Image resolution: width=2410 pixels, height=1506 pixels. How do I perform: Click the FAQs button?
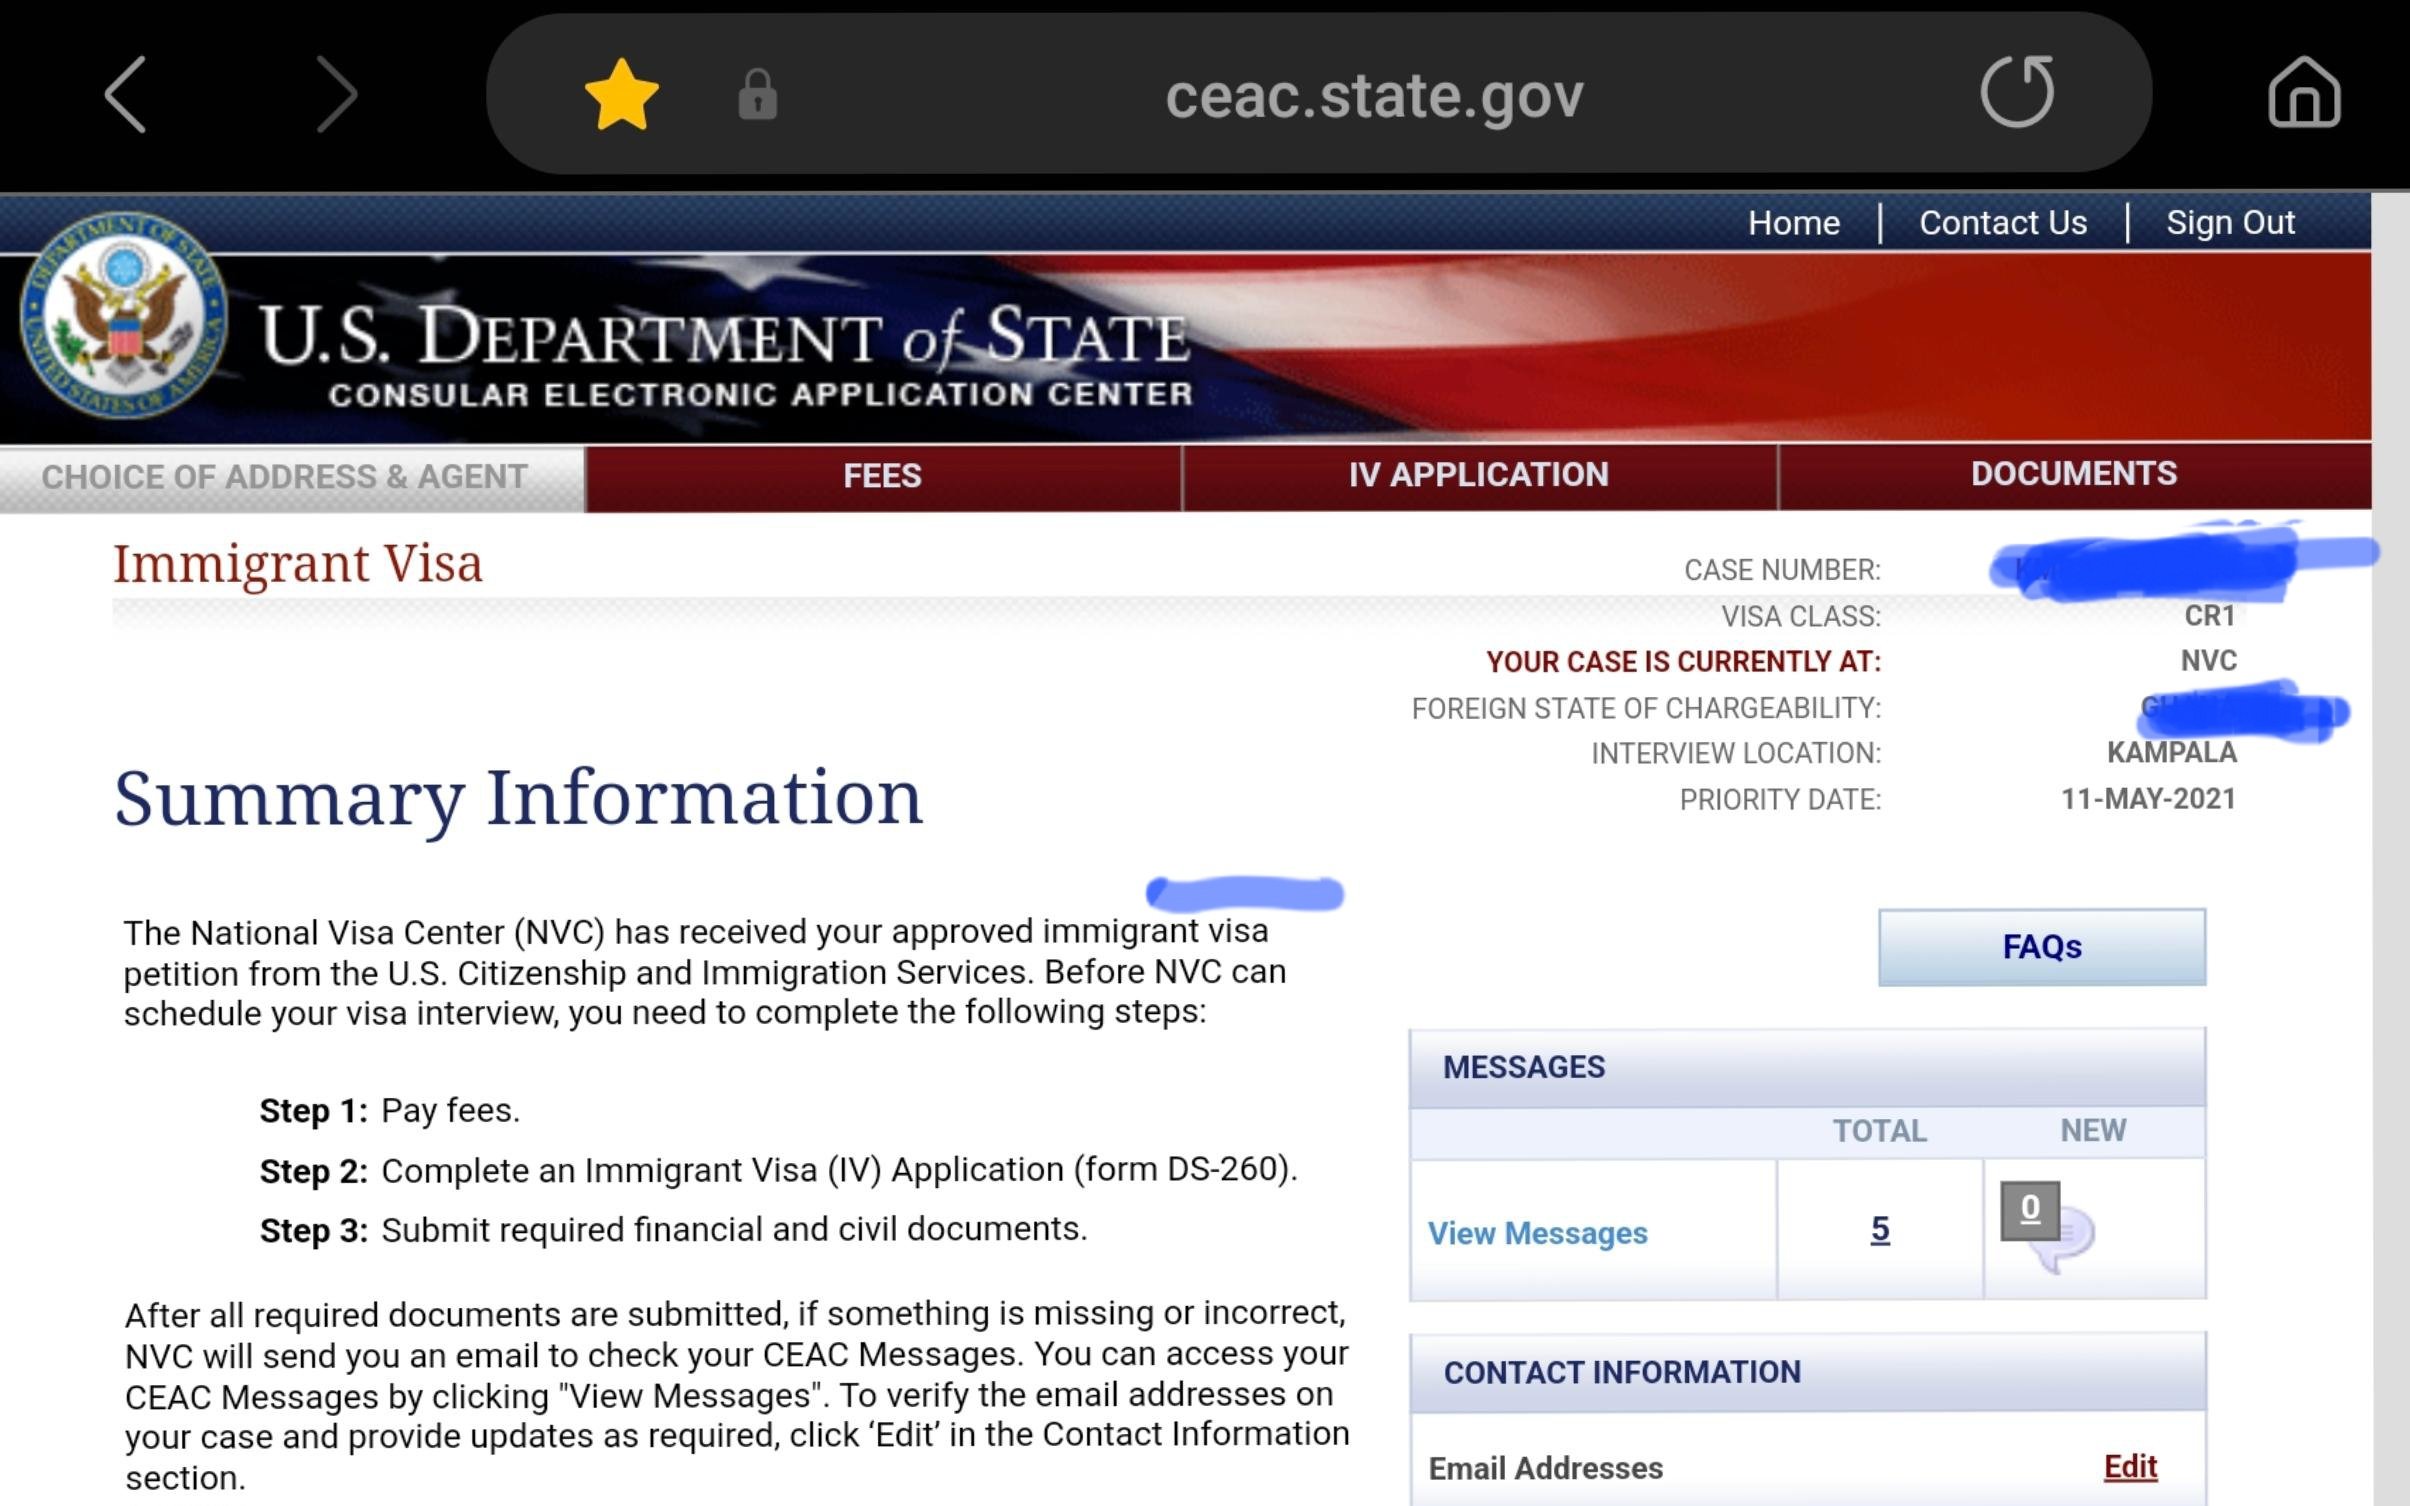point(2042,947)
